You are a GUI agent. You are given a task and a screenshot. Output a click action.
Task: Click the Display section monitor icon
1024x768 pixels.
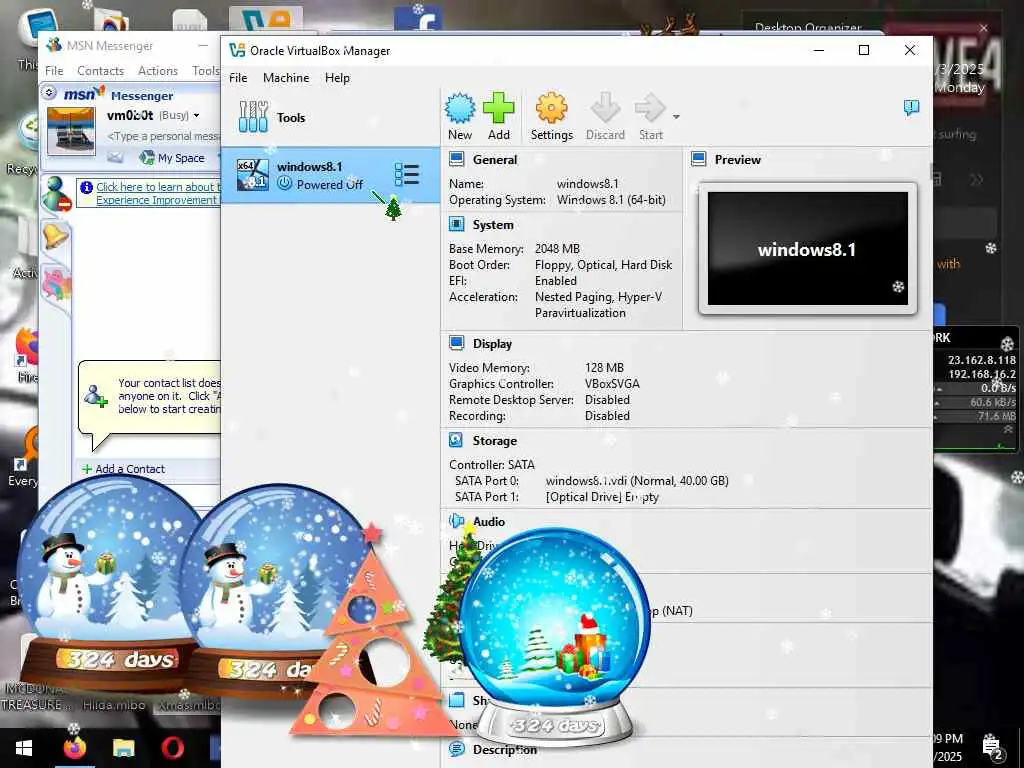click(x=456, y=344)
